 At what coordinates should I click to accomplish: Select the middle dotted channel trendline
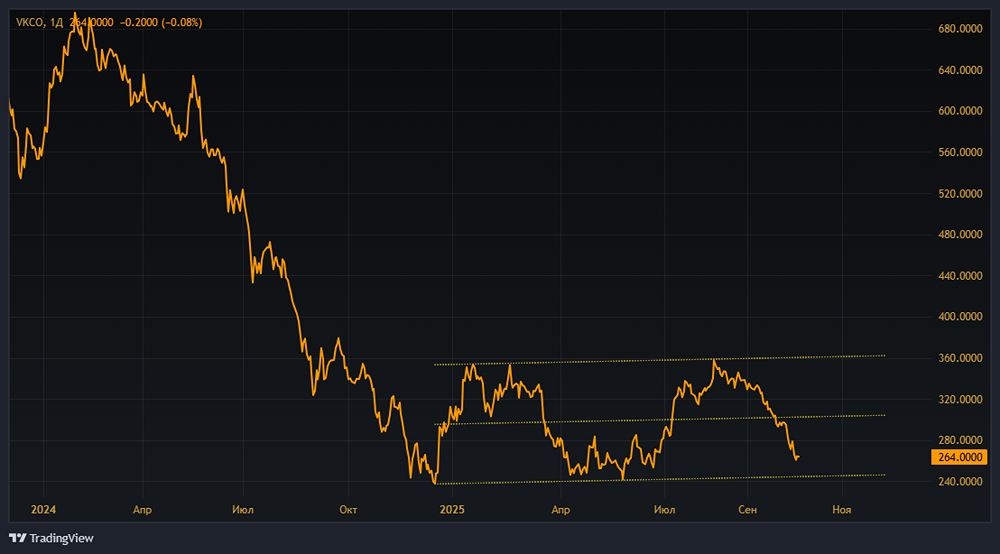pos(659,419)
